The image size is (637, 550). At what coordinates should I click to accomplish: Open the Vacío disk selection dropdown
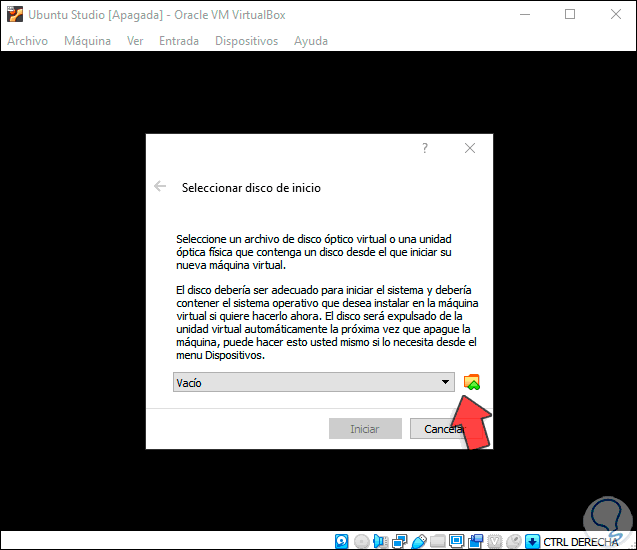tap(314, 382)
